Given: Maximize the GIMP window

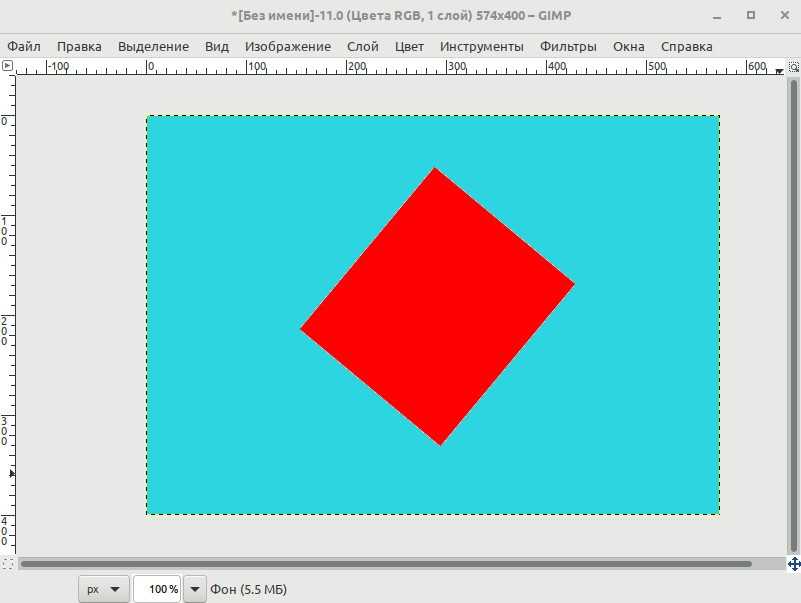Looking at the screenshot, I should click(x=751, y=17).
